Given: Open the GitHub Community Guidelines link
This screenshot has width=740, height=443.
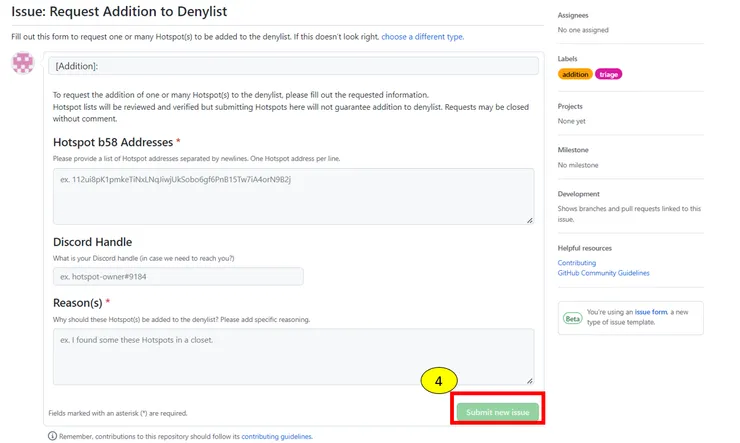Looking at the screenshot, I should coord(603,273).
